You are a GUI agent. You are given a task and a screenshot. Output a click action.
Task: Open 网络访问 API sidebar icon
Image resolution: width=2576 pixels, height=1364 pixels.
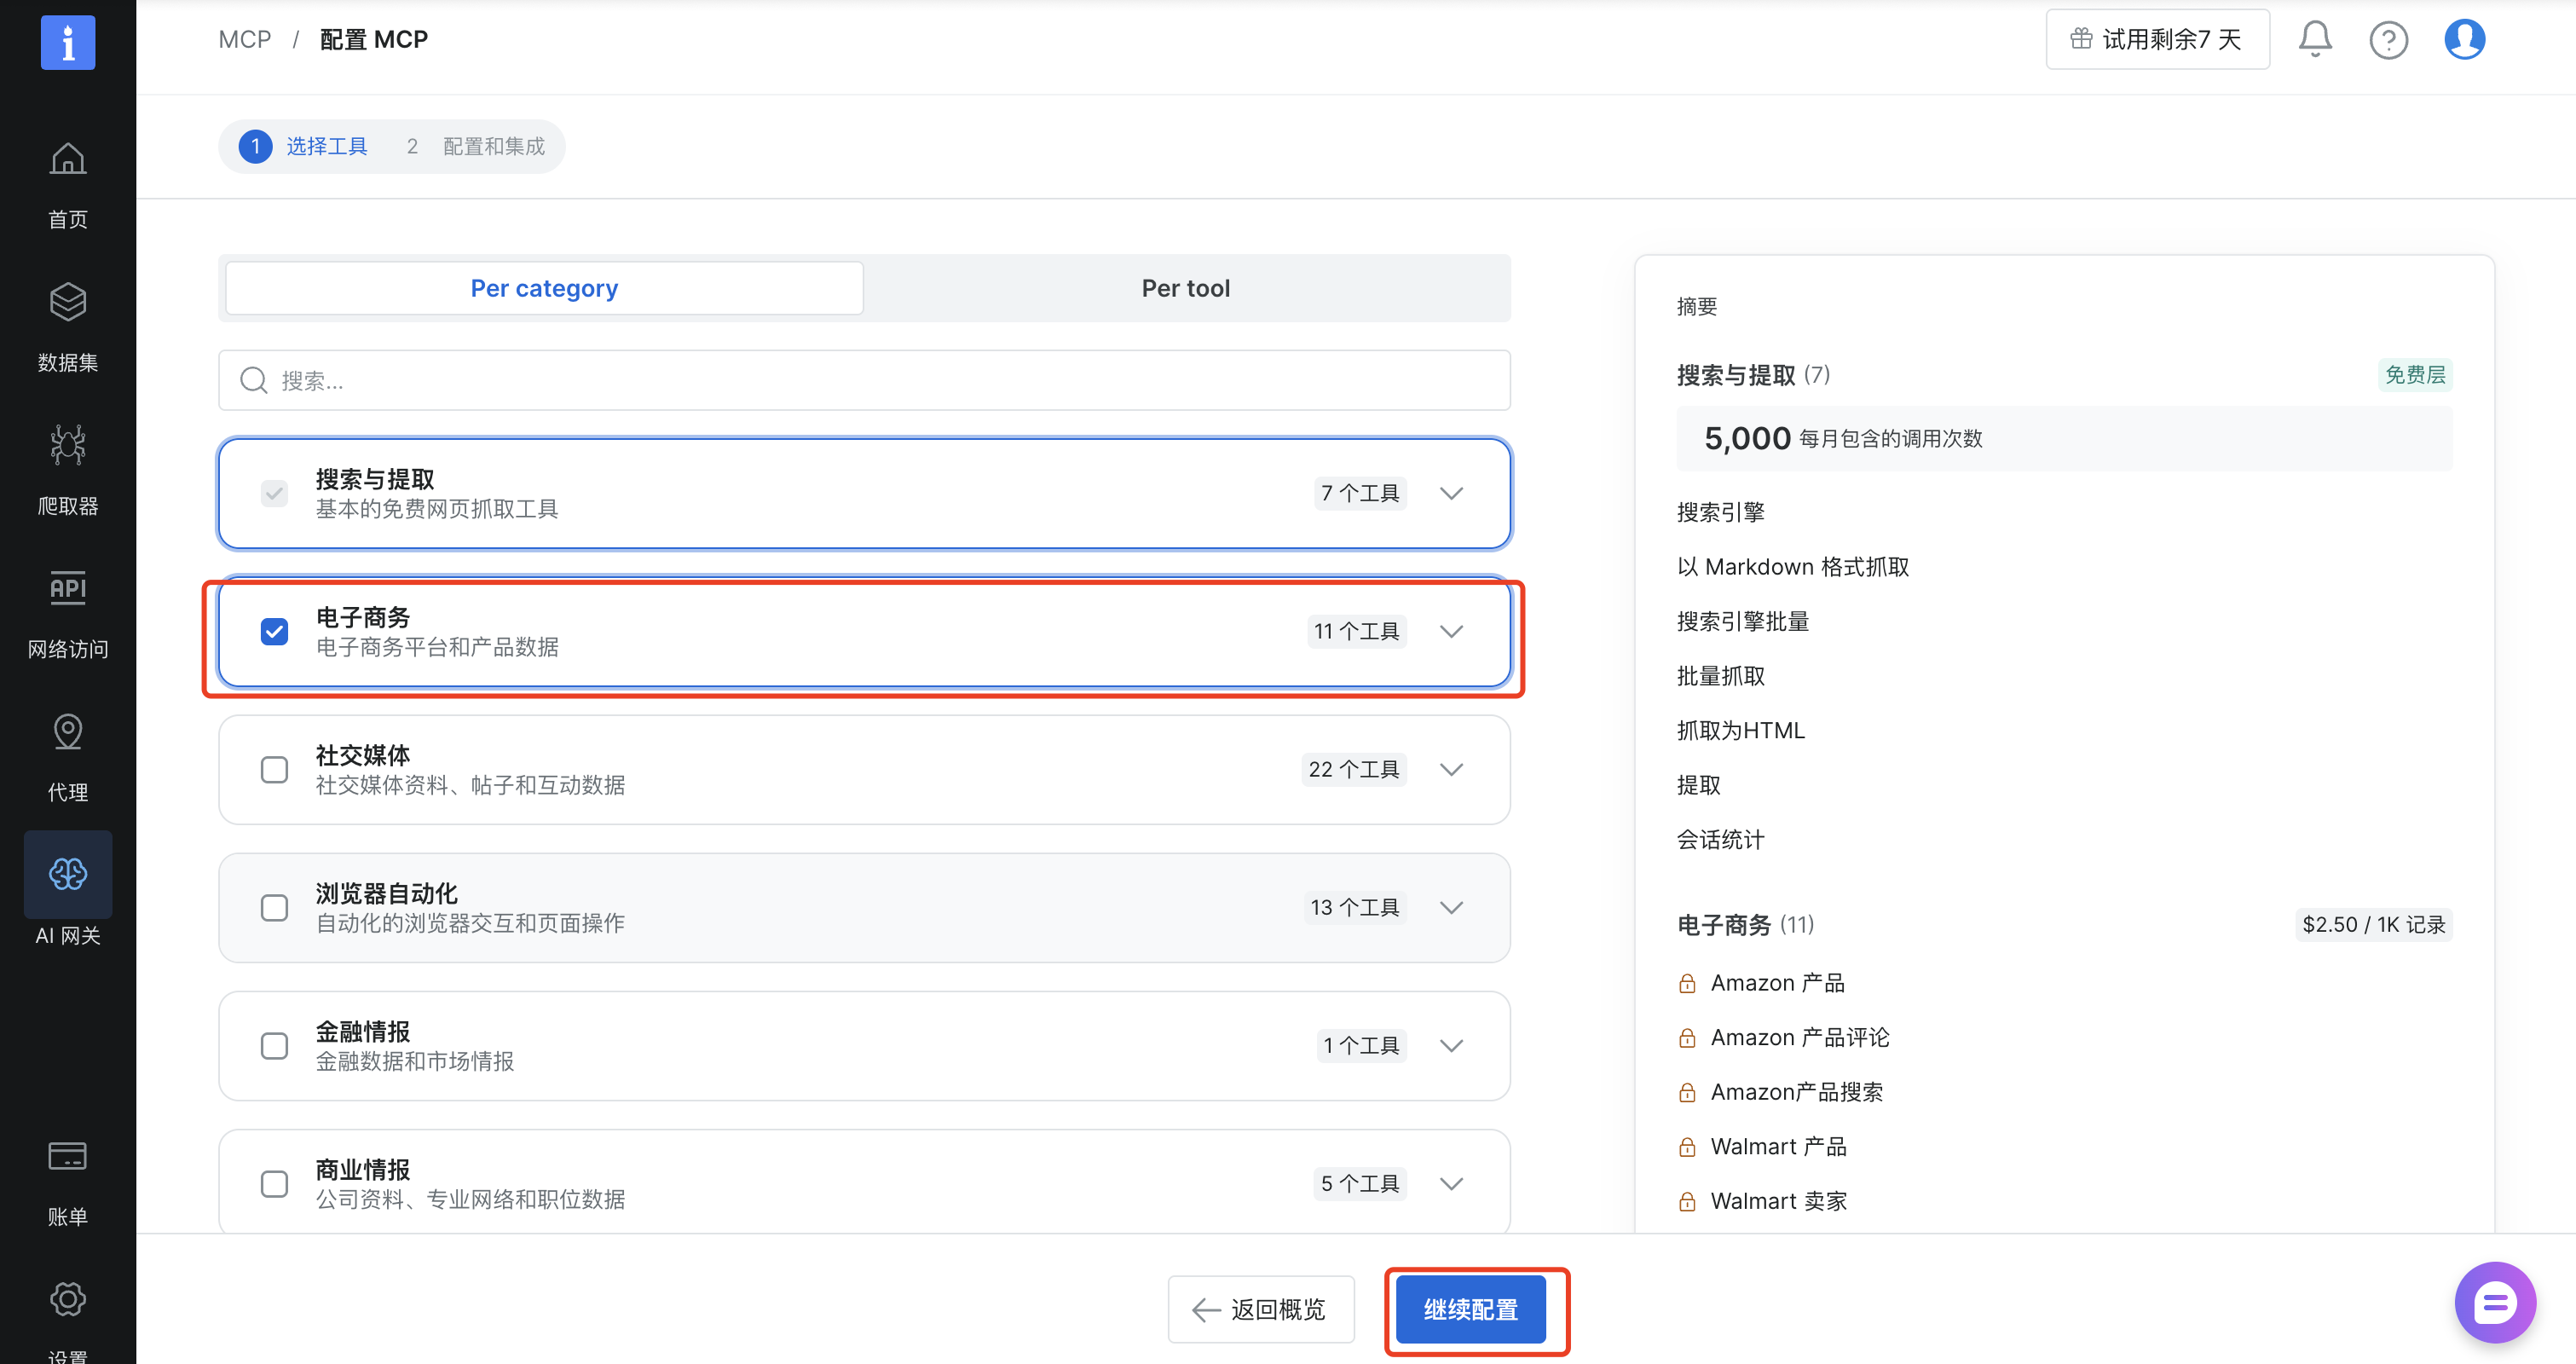tap(68, 589)
